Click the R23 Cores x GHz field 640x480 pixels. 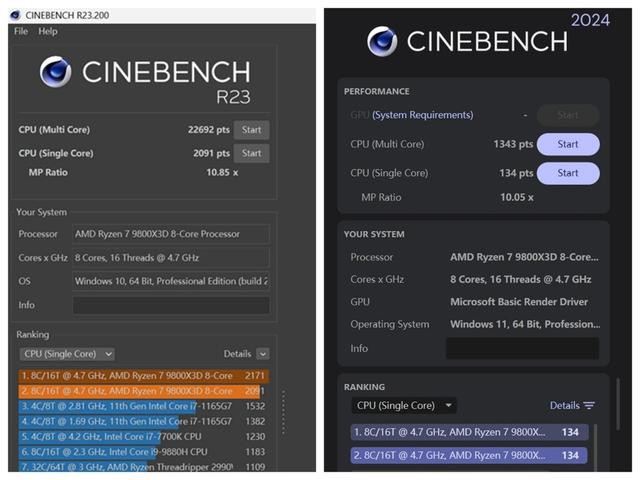171,258
